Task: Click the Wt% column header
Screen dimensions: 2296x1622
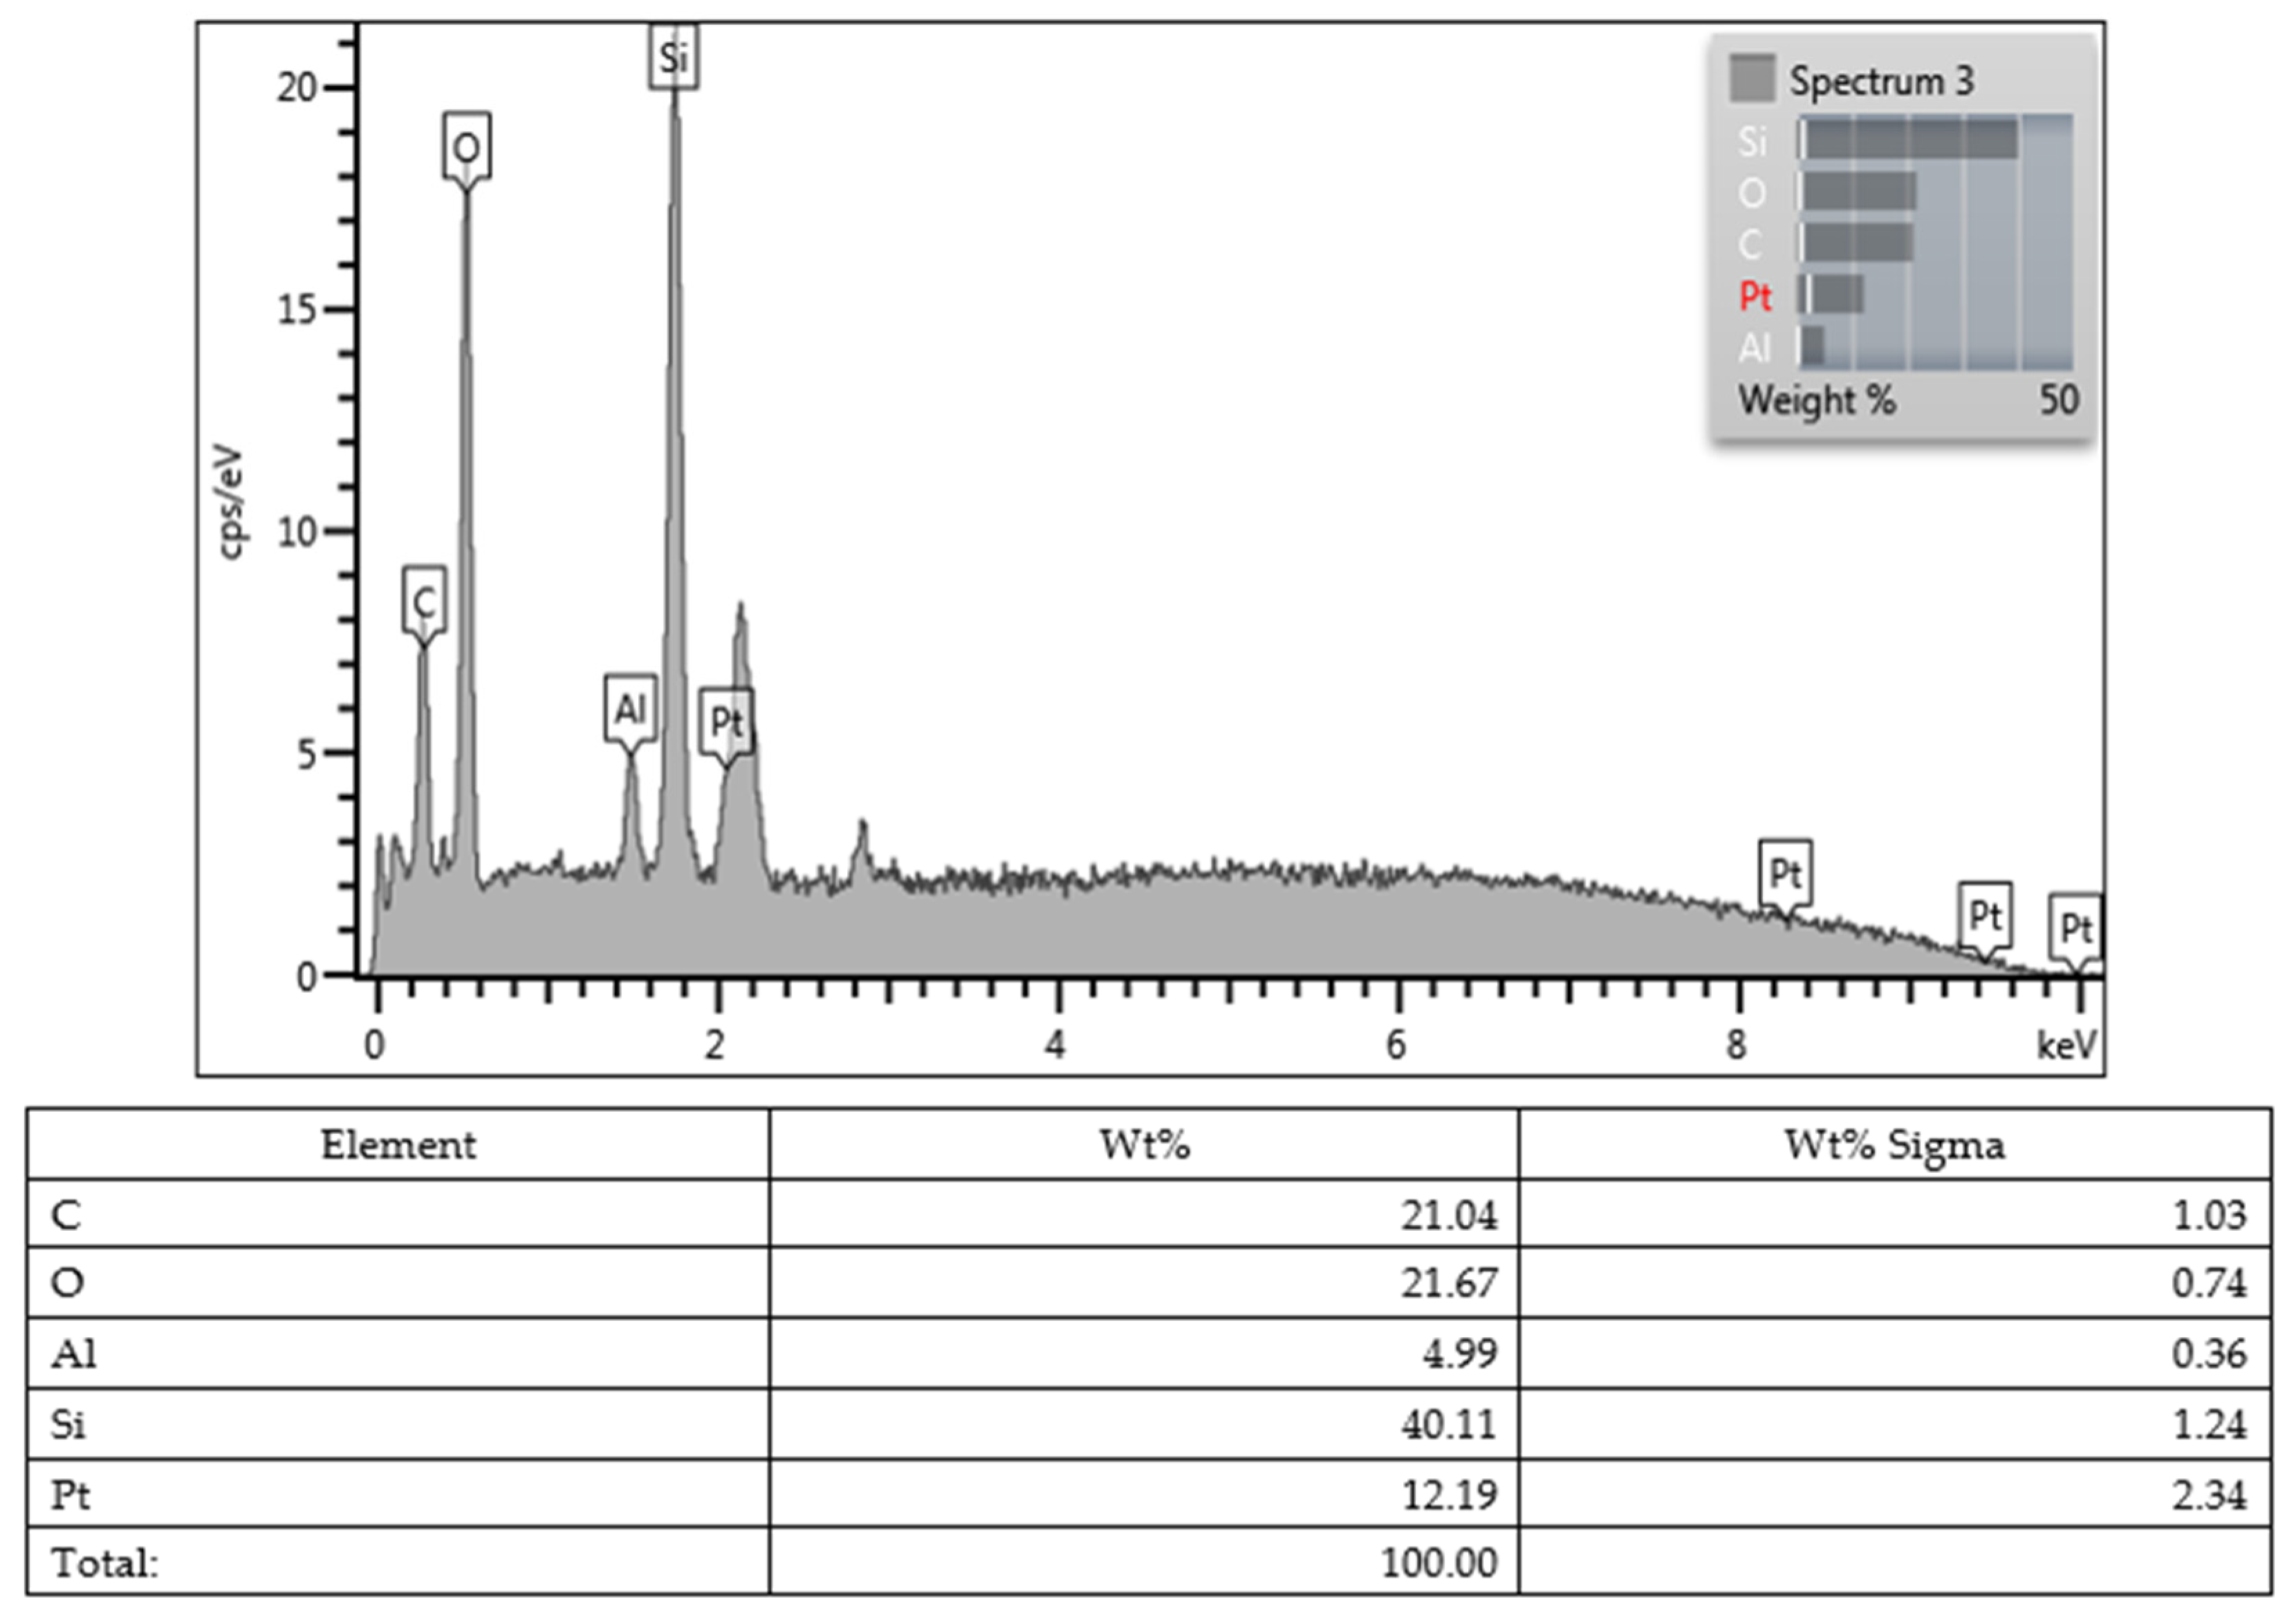Action: click(x=1144, y=1145)
